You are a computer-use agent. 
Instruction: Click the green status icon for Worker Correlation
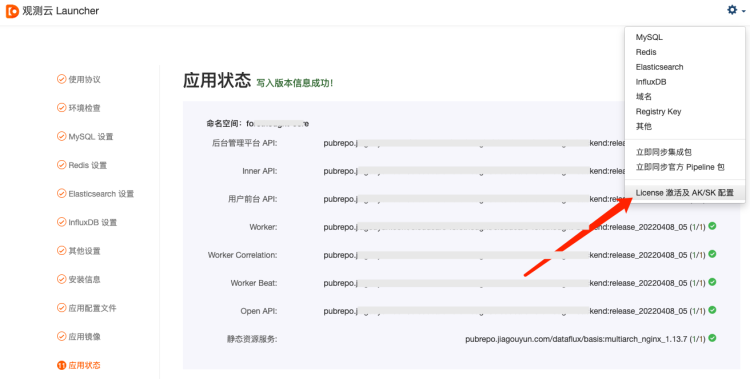(x=712, y=254)
